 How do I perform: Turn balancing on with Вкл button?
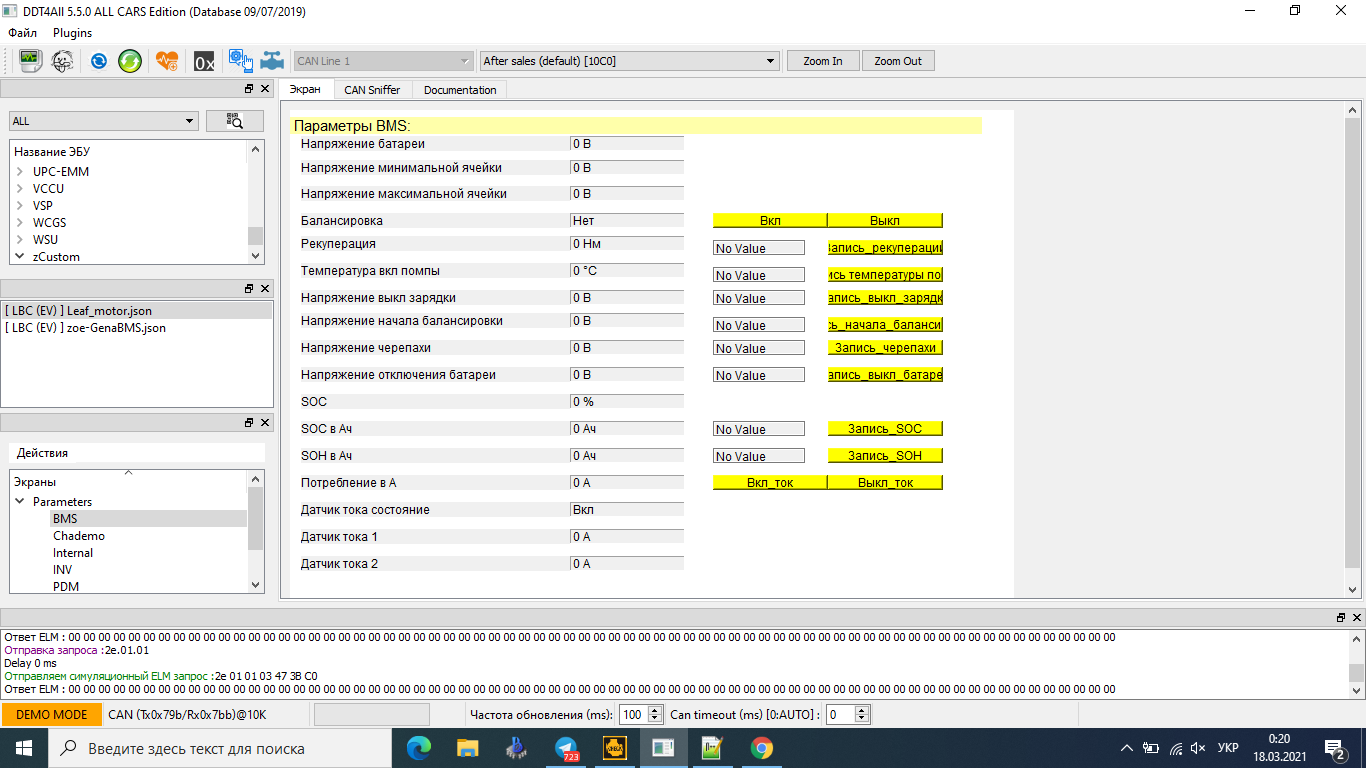tap(770, 221)
